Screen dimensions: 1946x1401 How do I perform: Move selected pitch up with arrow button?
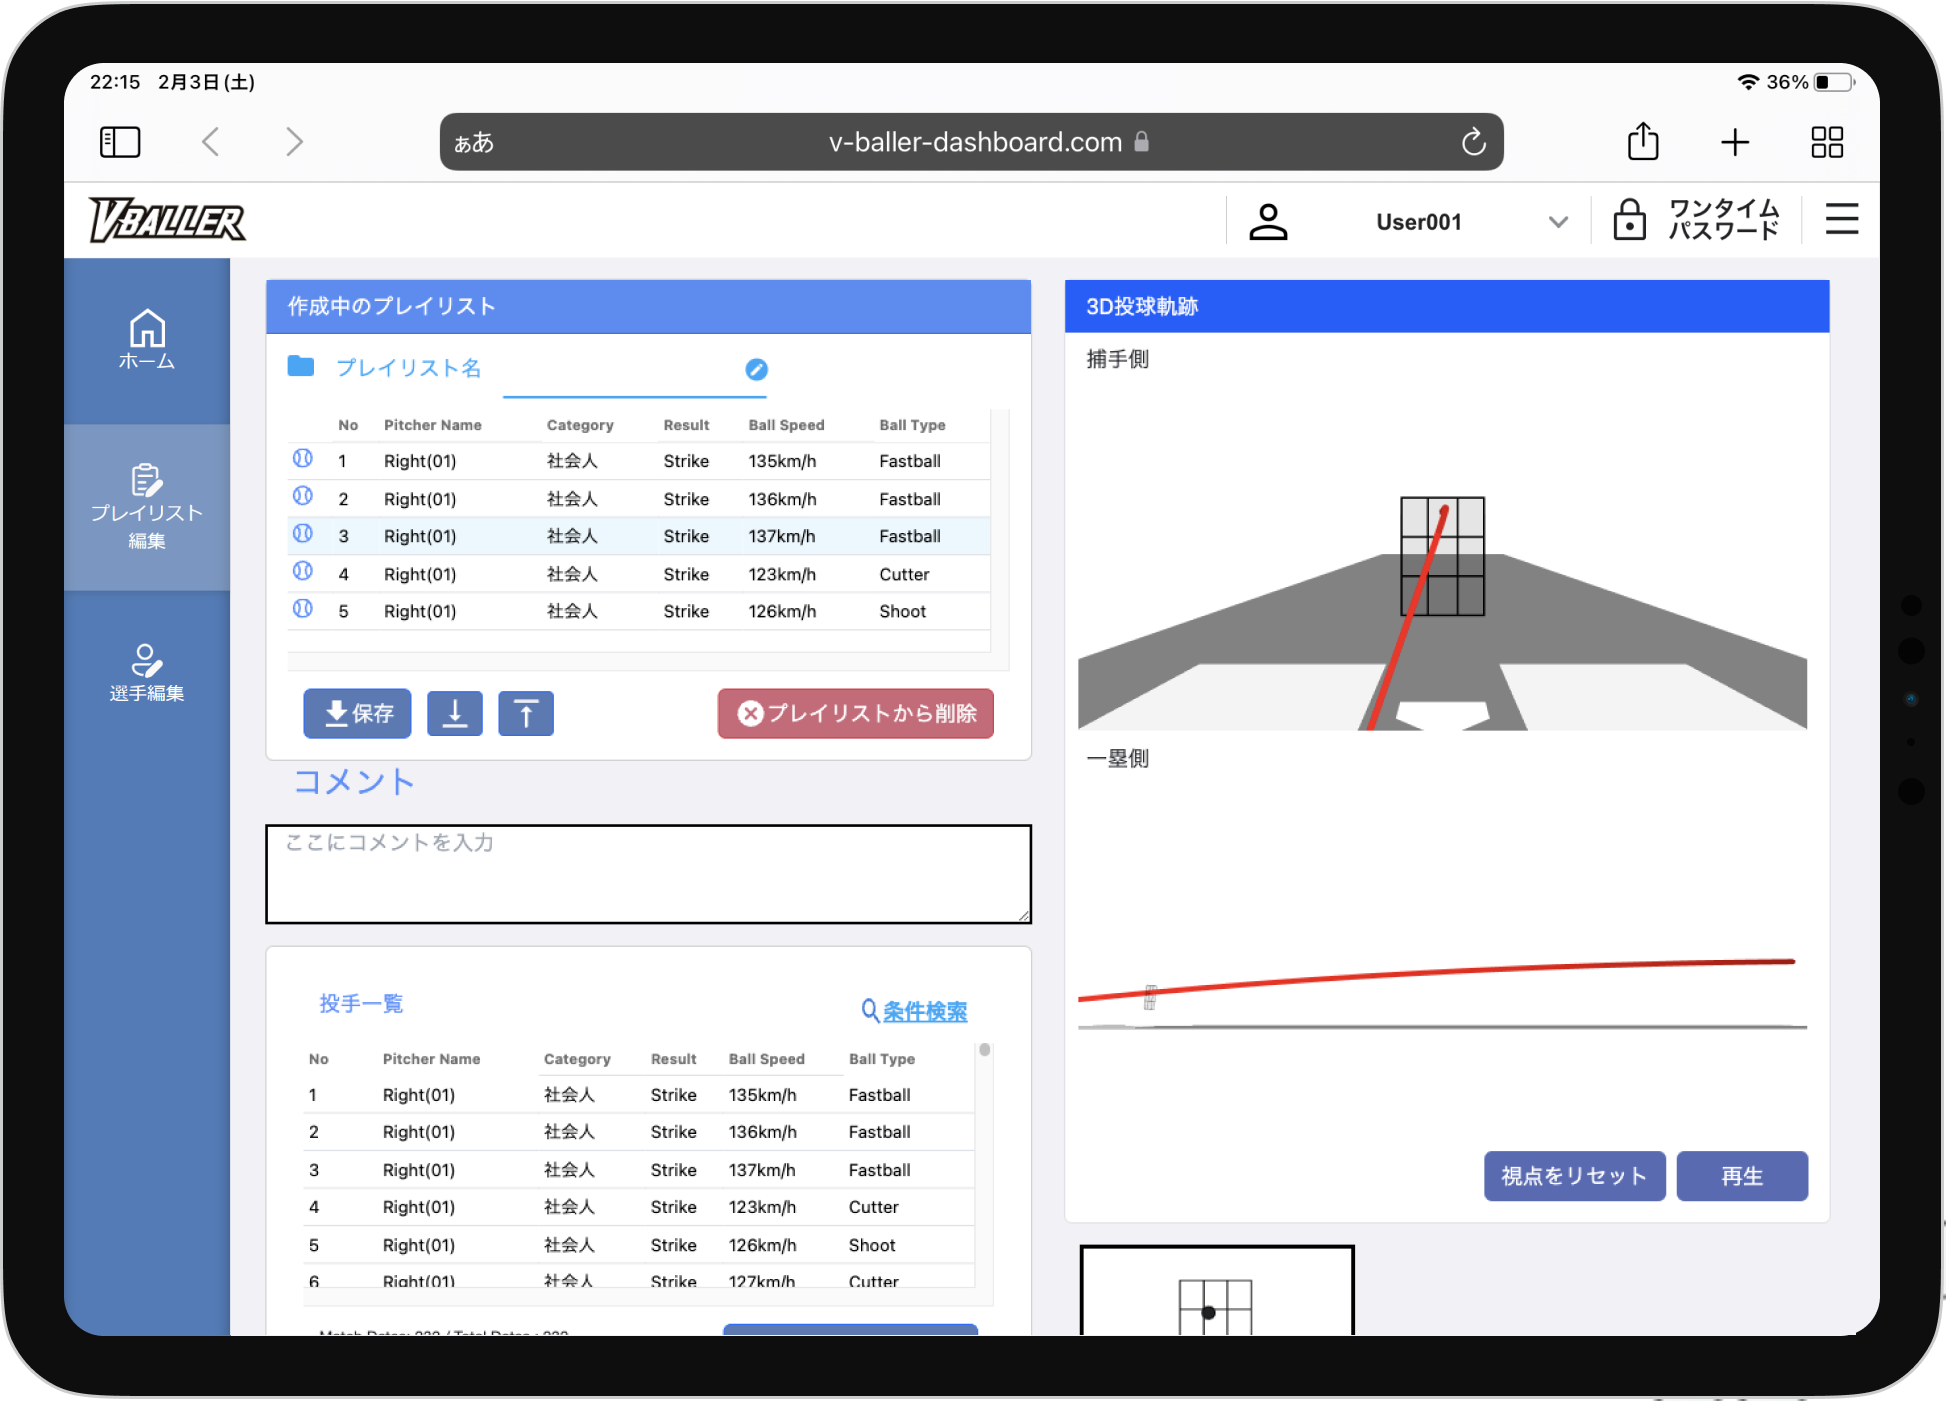coord(526,714)
